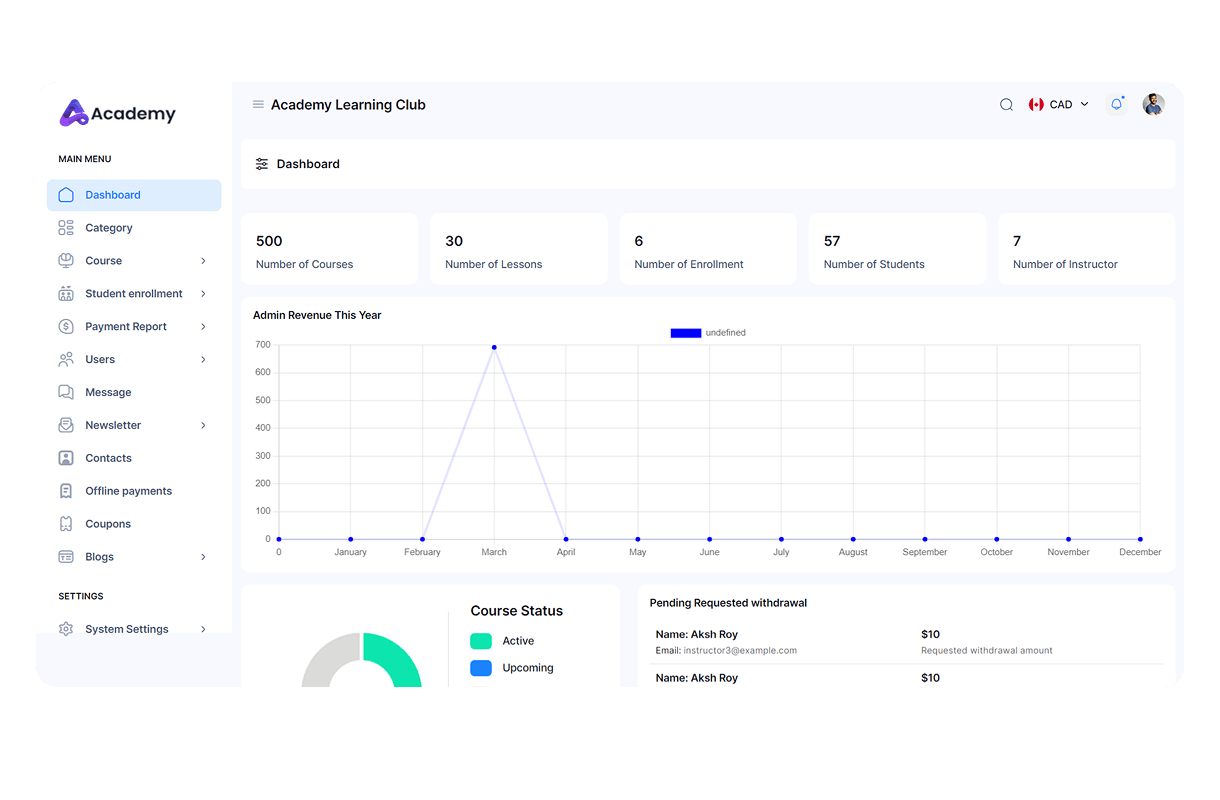1220x800 pixels.
Task: Expand the Users sidebar submenu
Action: (203, 360)
